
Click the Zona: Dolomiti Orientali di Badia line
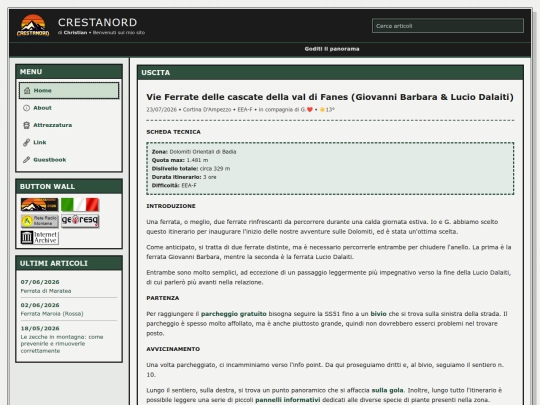coord(194,152)
